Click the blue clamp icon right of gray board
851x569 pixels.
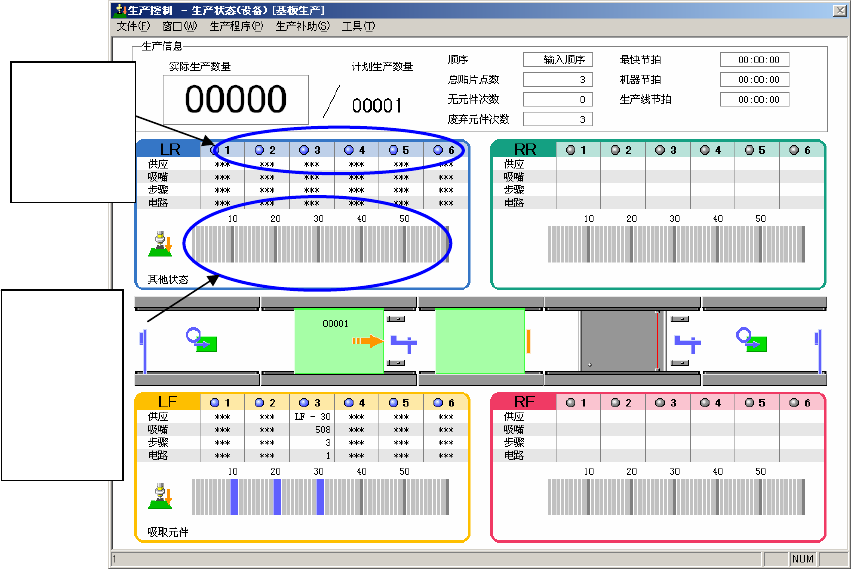pos(687,343)
